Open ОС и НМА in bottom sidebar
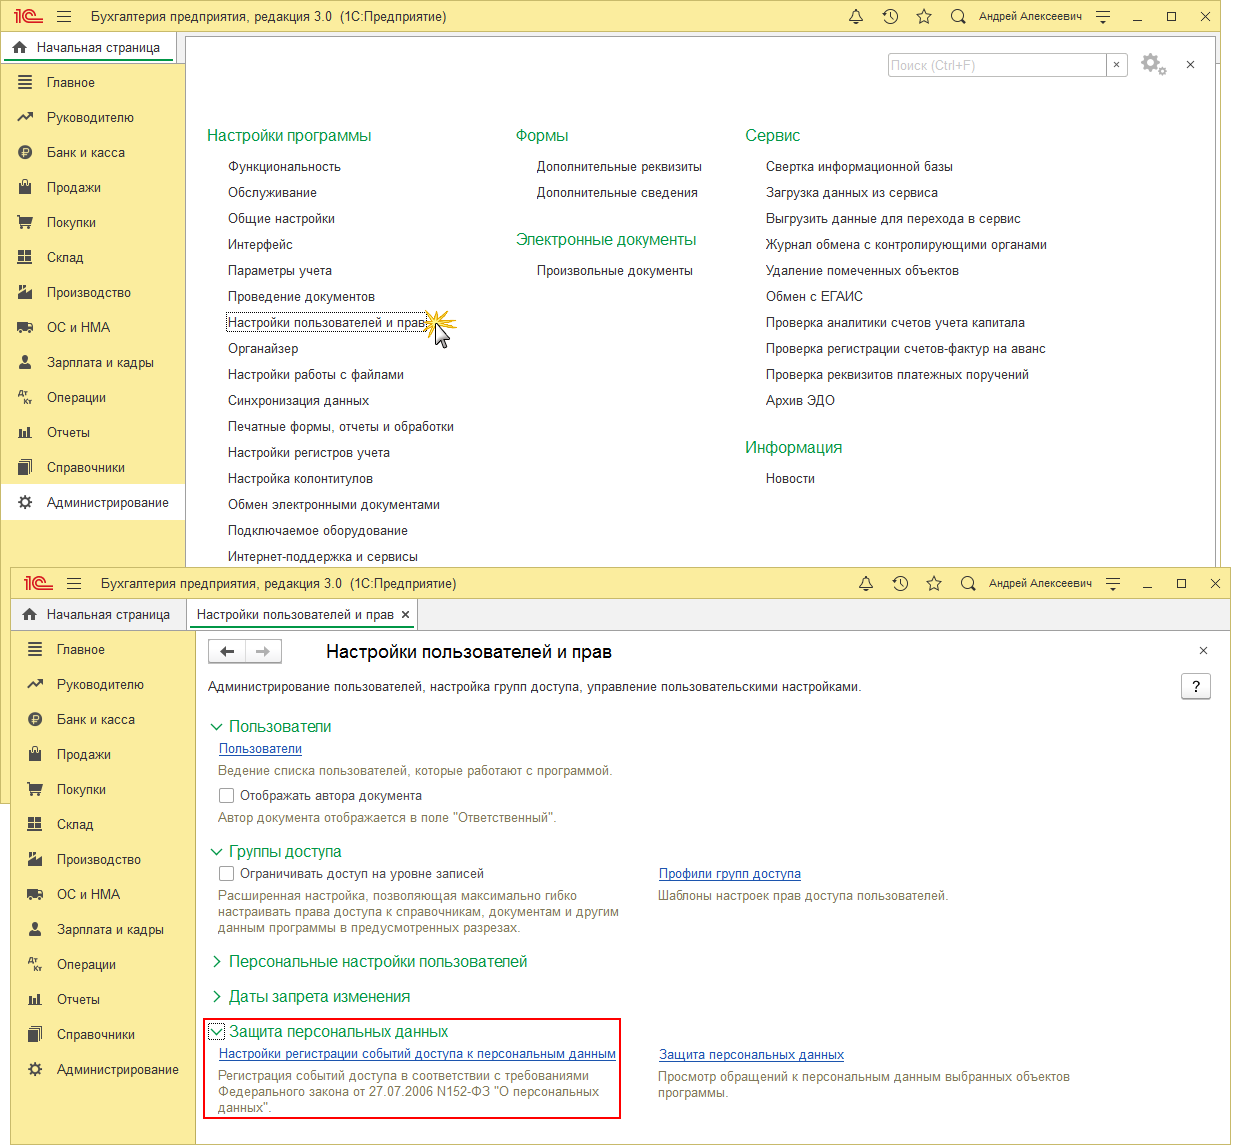1234x1147 pixels. [x=103, y=895]
